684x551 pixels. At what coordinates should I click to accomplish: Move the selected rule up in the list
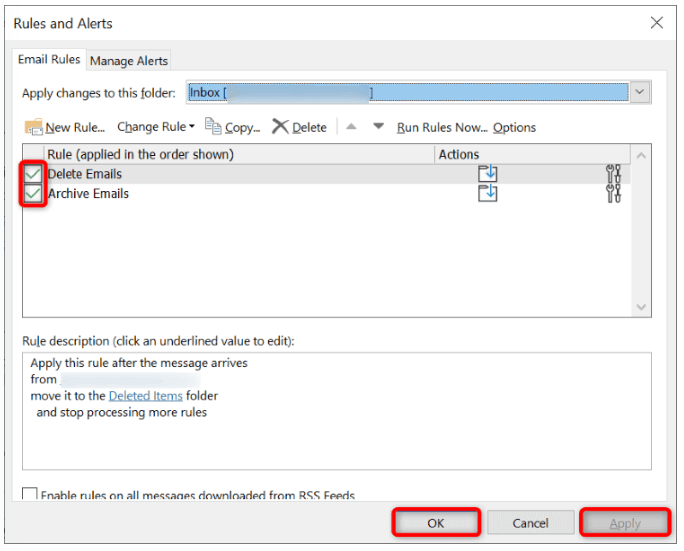coord(351,127)
